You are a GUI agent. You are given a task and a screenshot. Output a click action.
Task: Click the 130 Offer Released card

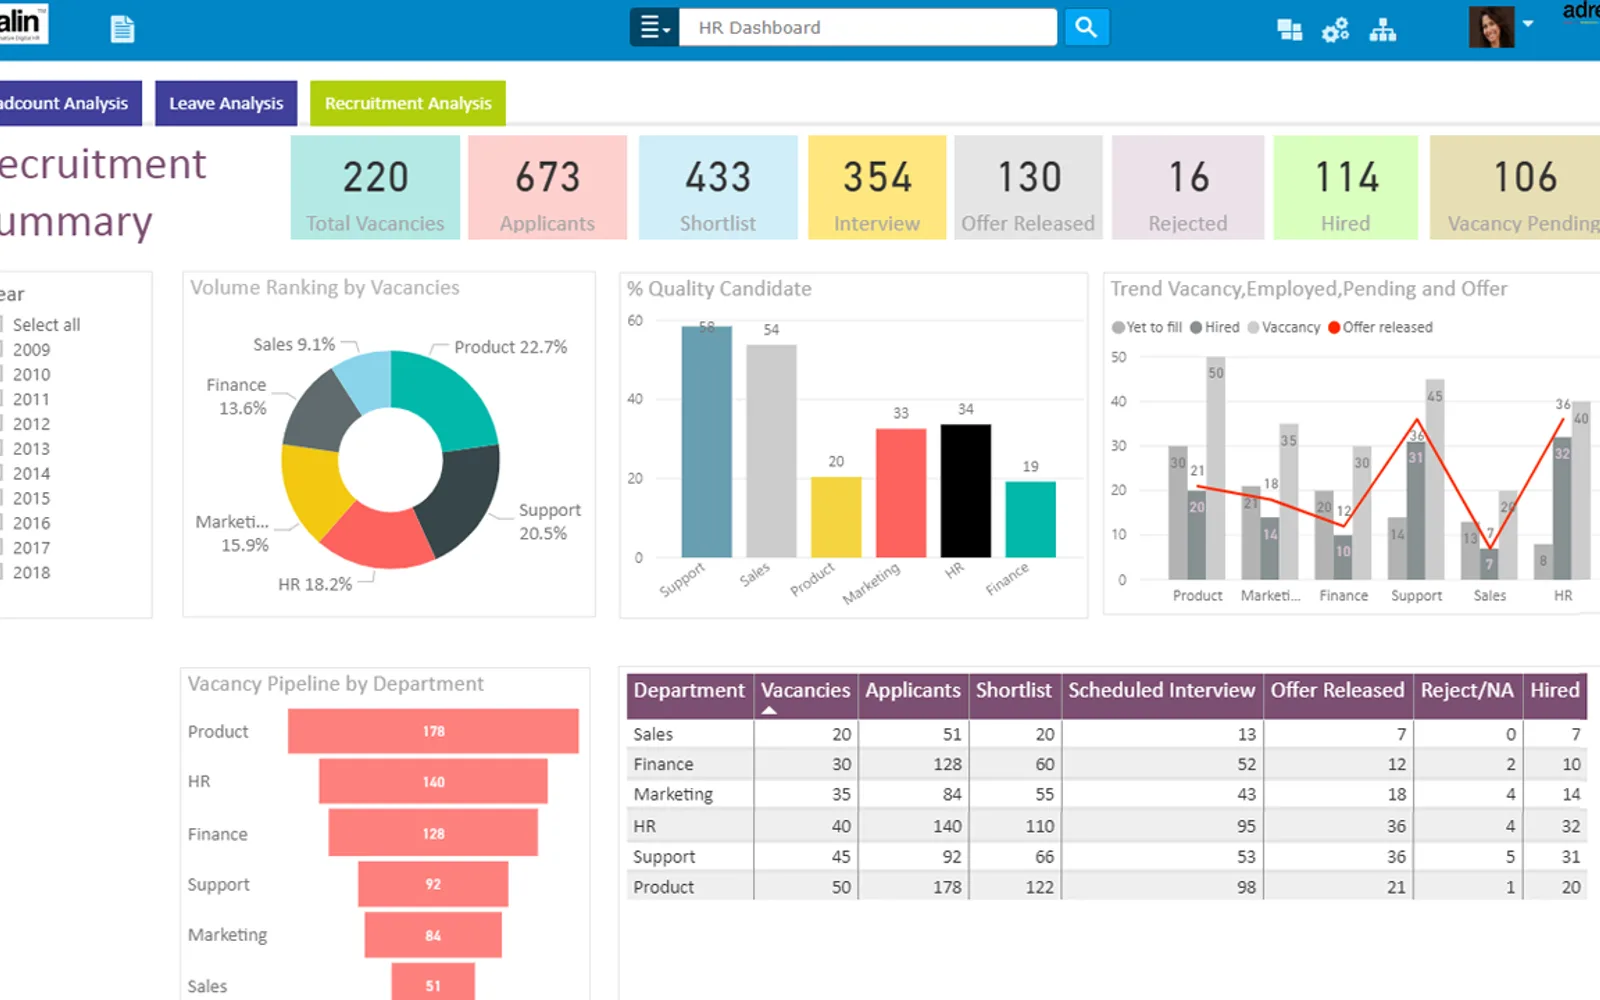(1028, 187)
